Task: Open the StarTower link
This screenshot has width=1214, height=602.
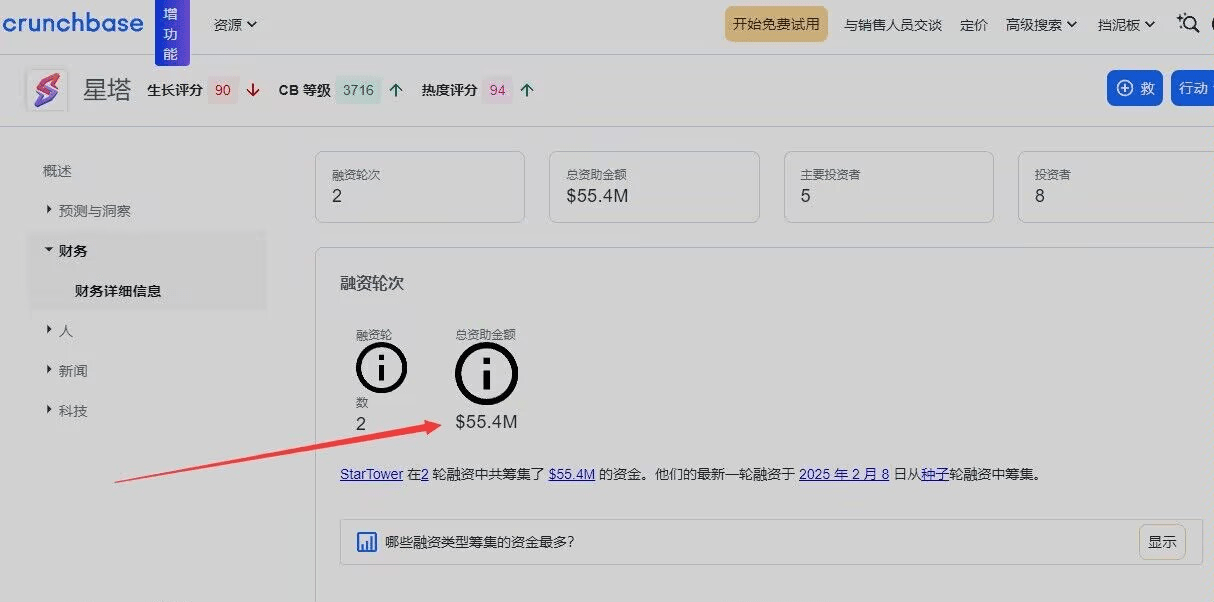Action: point(371,474)
